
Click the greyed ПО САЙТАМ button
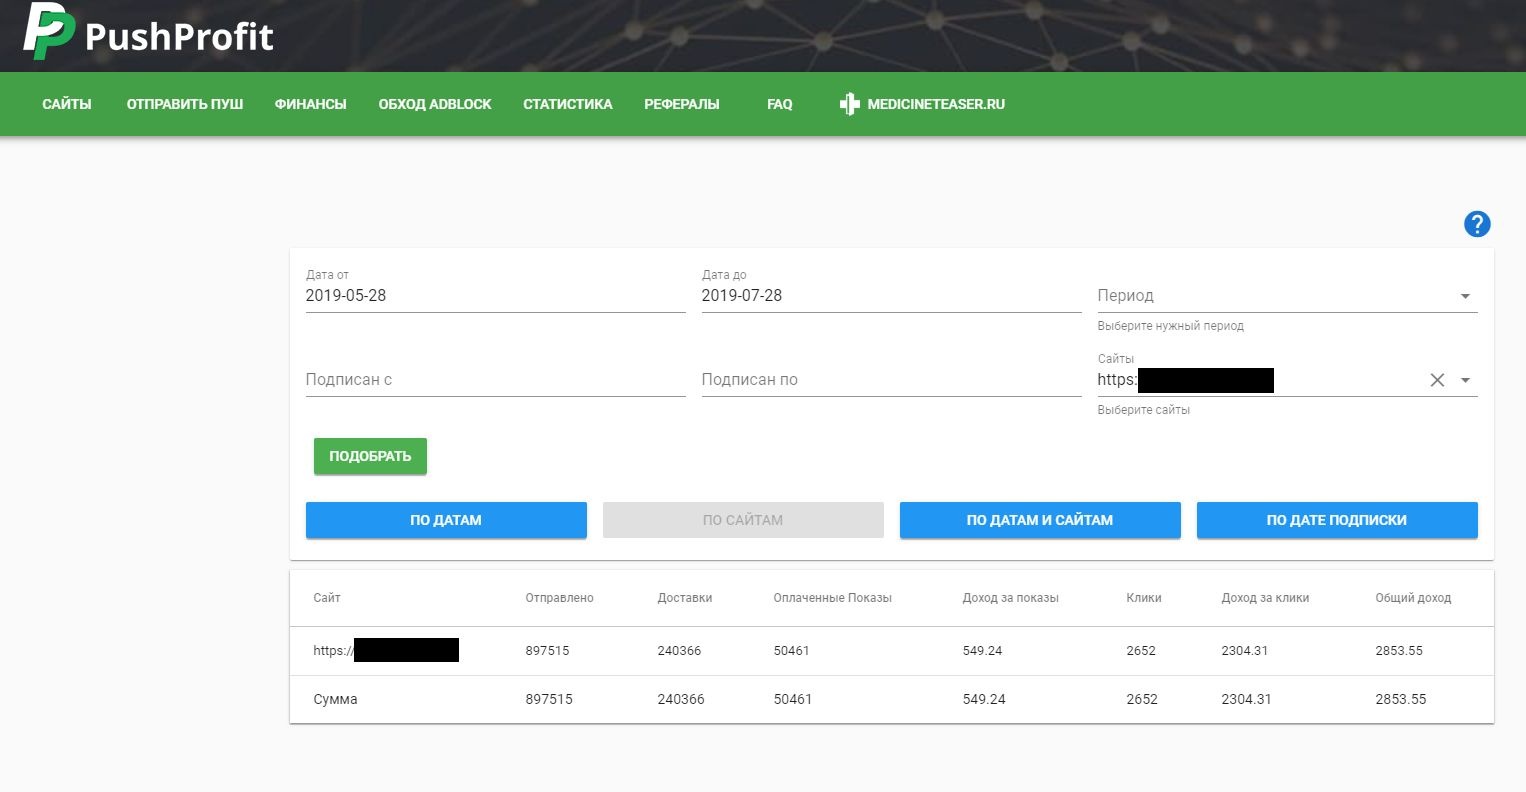click(743, 520)
